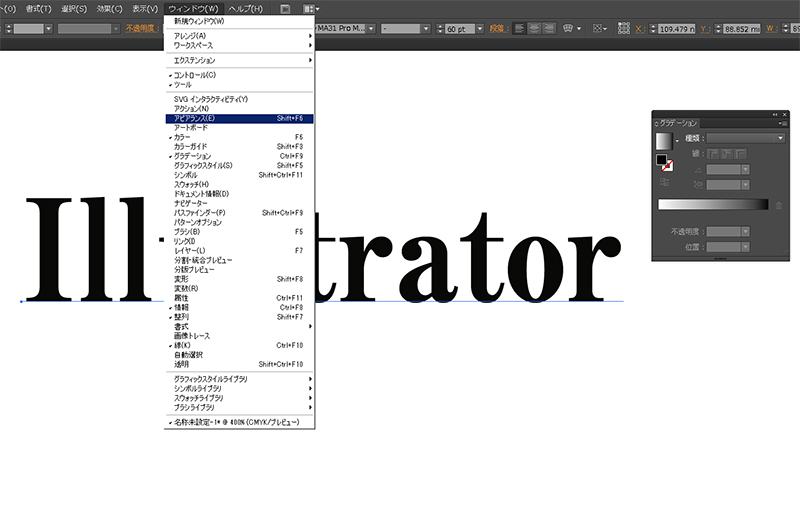Click the stroke box with red slash

(x=668, y=166)
